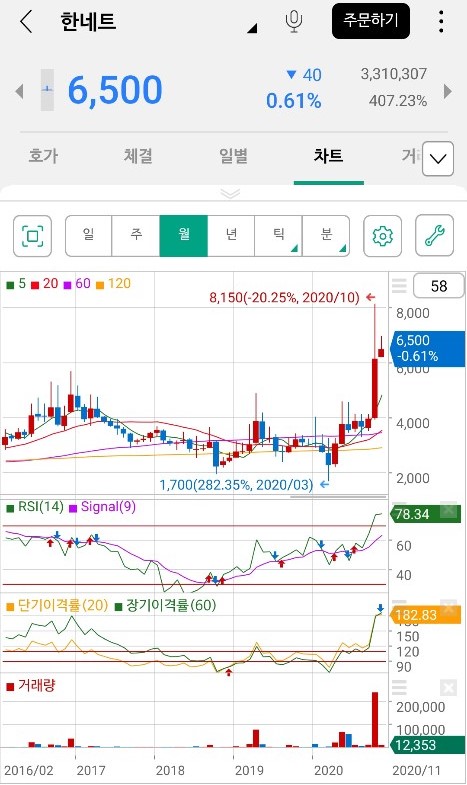This screenshot has width=467, height=785.
Task: Go to previous stock with left triangle
Action: click(x=19, y=92)
